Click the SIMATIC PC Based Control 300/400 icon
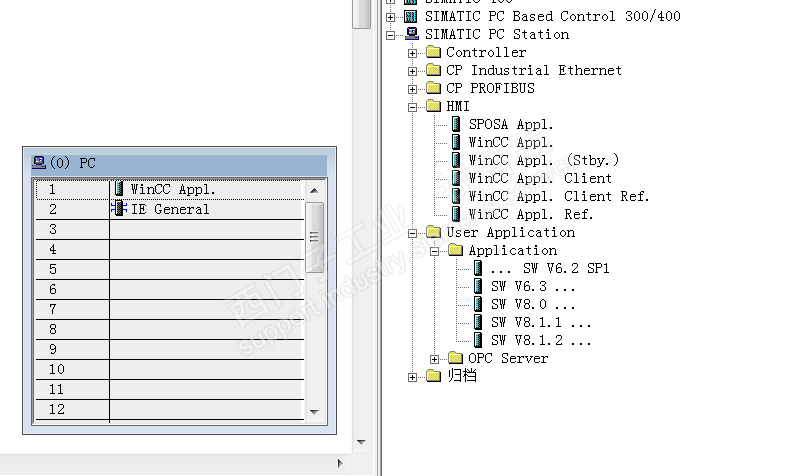Viewport: 797px width, 476px height. click(x=411, y=16)
